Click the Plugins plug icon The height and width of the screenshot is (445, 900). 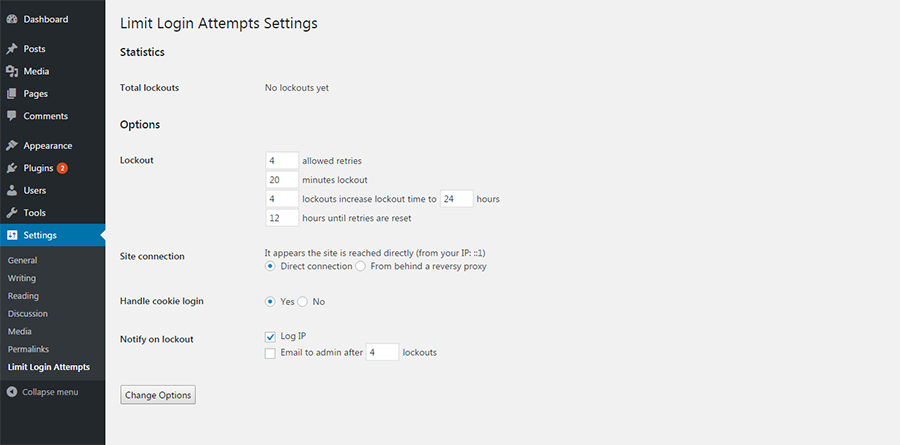click(11, 168)
